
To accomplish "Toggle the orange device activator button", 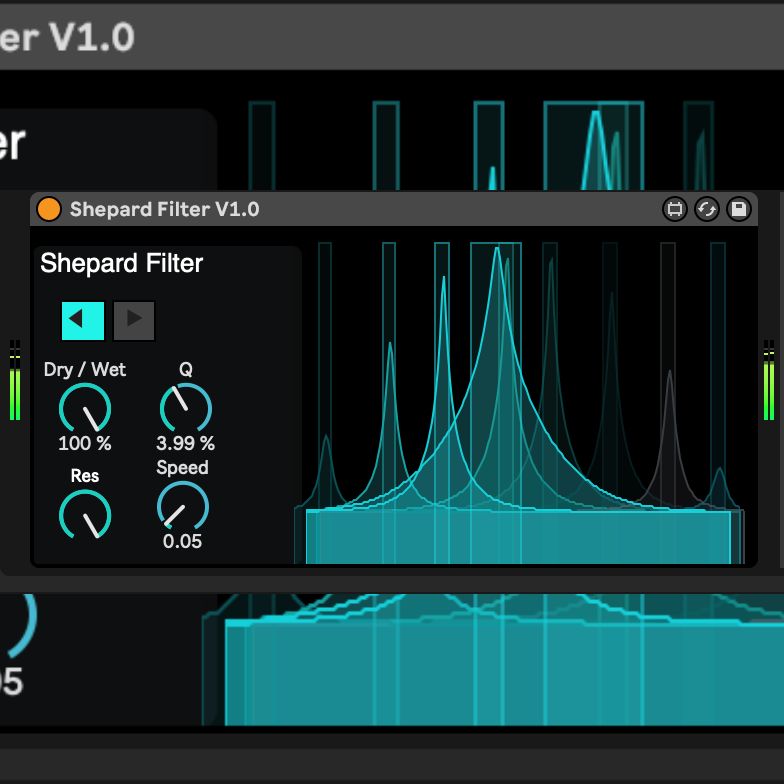I will coord(48,209).
